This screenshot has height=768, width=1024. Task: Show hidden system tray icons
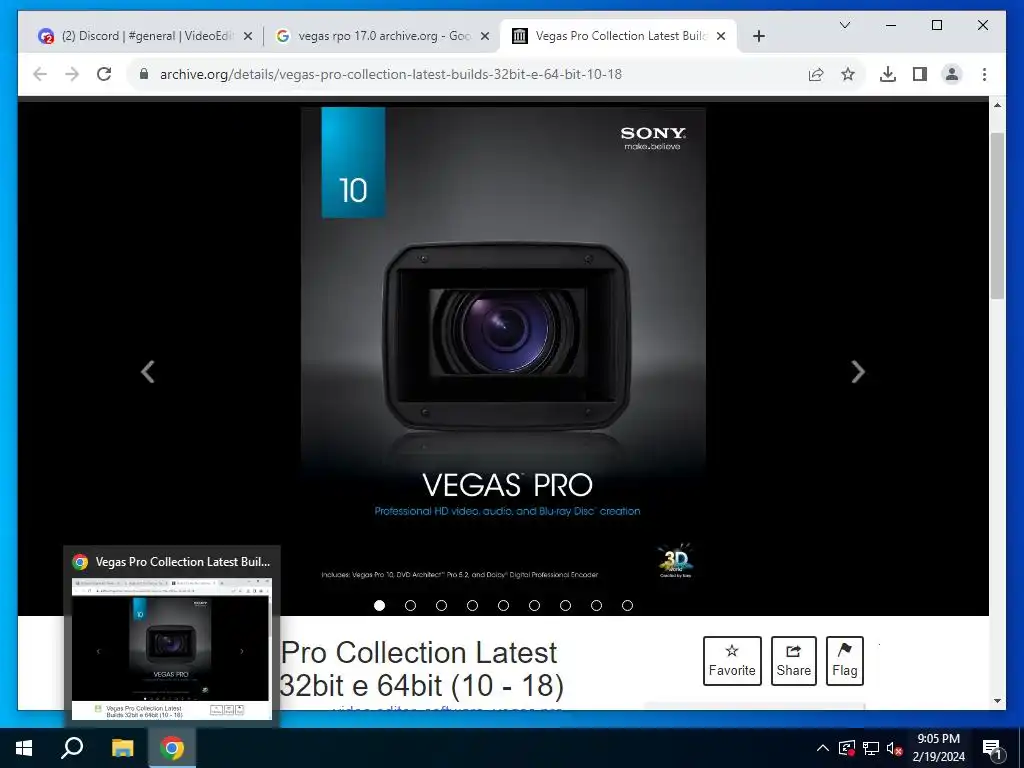[823, 748]
